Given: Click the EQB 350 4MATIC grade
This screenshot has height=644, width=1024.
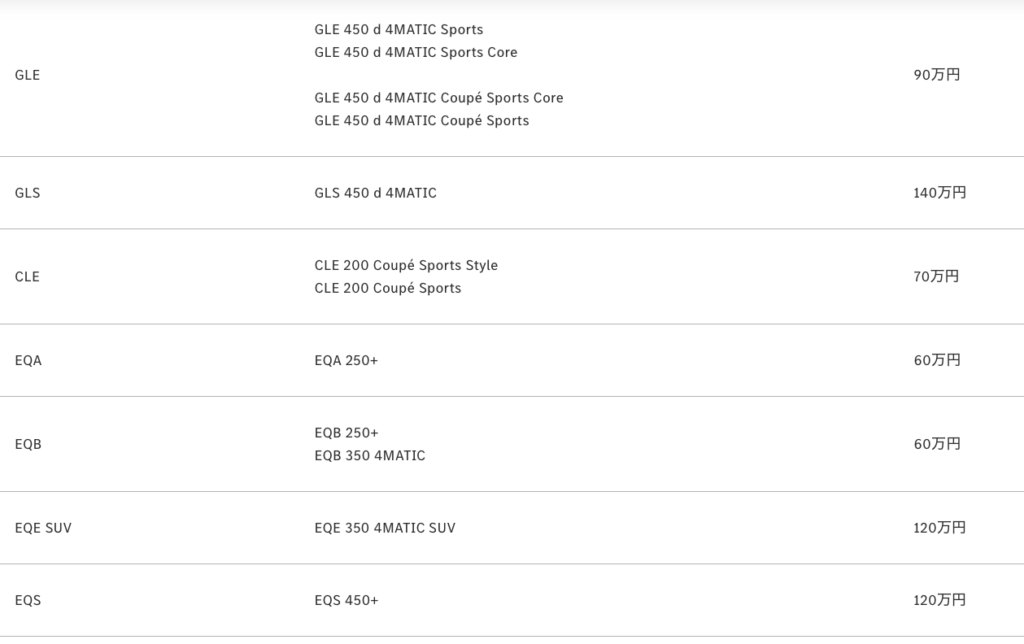Looking at the screenshot, I should 369,456.
